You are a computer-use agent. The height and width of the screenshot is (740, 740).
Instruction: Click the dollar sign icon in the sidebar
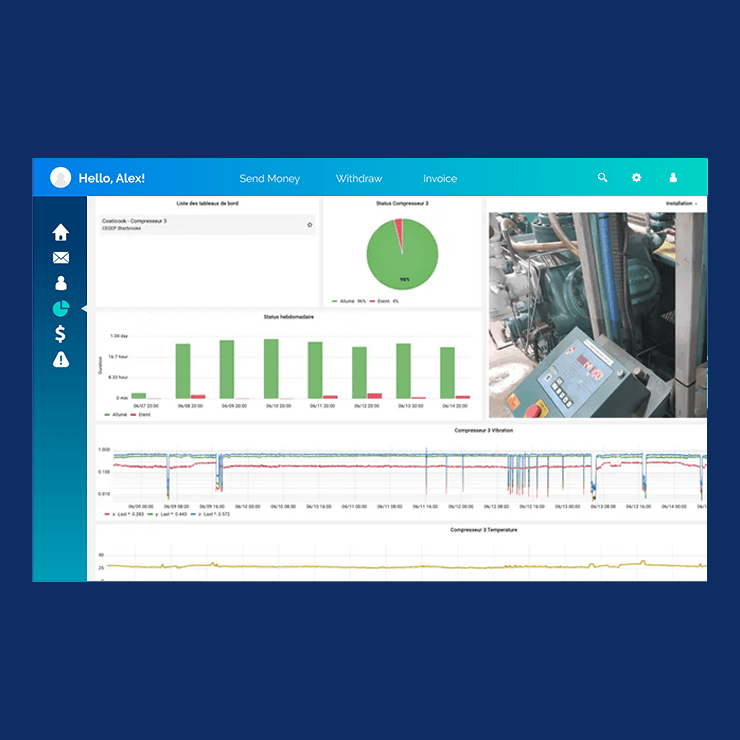tap(60, 334)
